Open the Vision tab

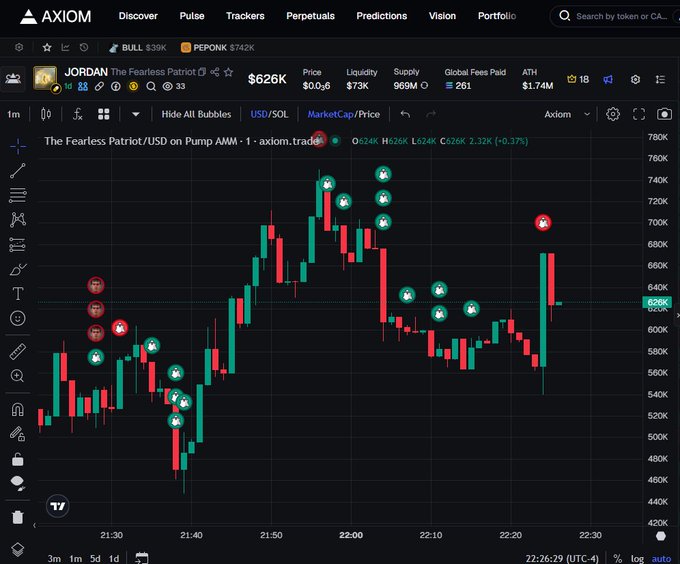[442, 16]
